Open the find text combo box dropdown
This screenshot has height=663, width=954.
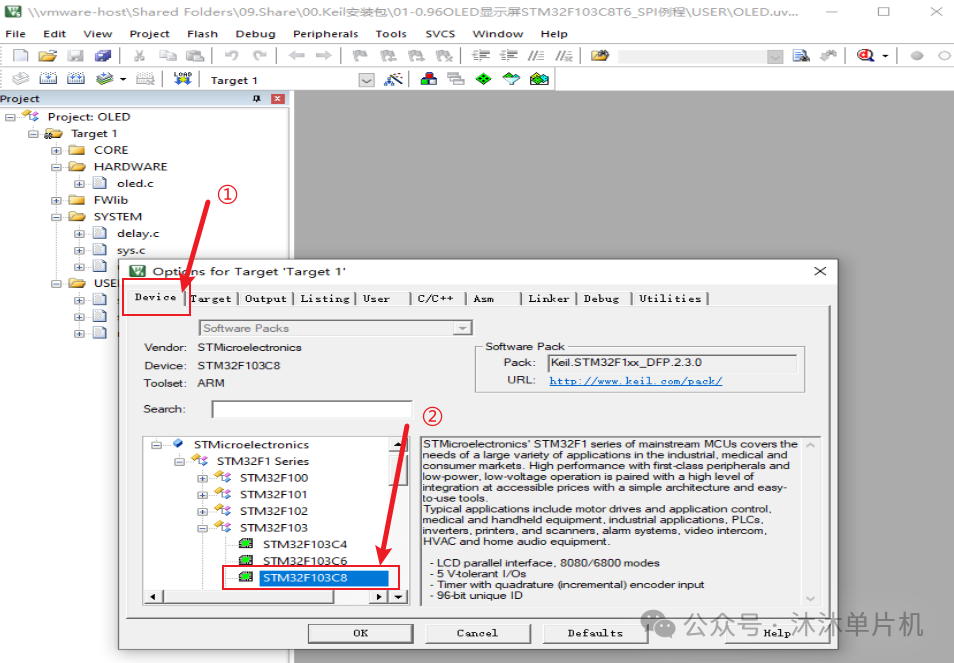(x=775, y=57)
